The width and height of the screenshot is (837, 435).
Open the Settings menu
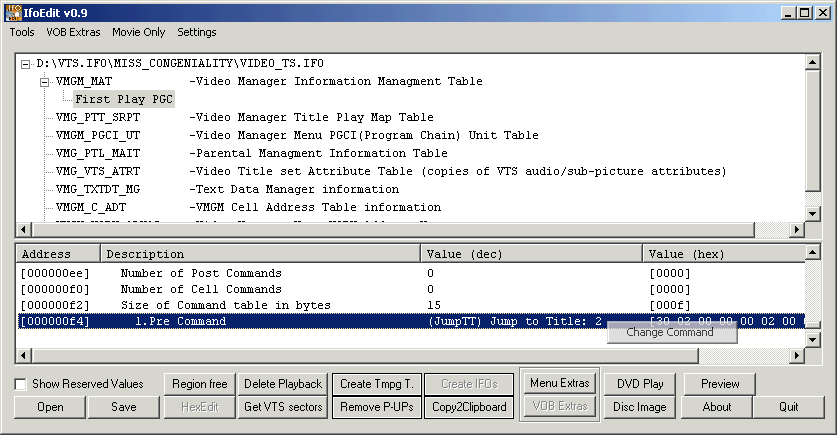(197, 32)
